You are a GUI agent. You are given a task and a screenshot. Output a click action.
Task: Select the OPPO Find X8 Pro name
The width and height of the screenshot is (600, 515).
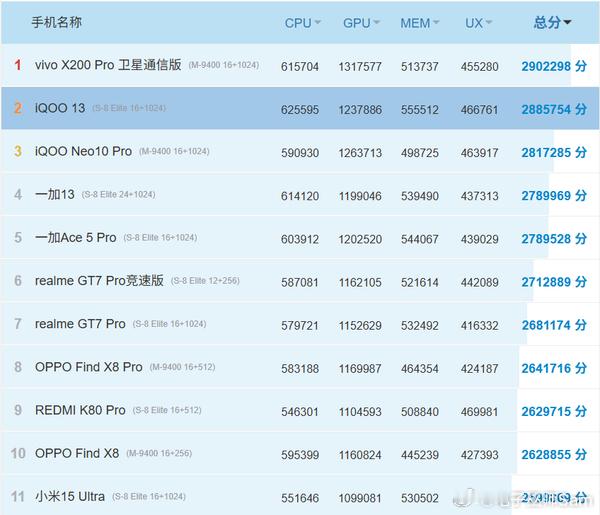(x=88, y=367)
